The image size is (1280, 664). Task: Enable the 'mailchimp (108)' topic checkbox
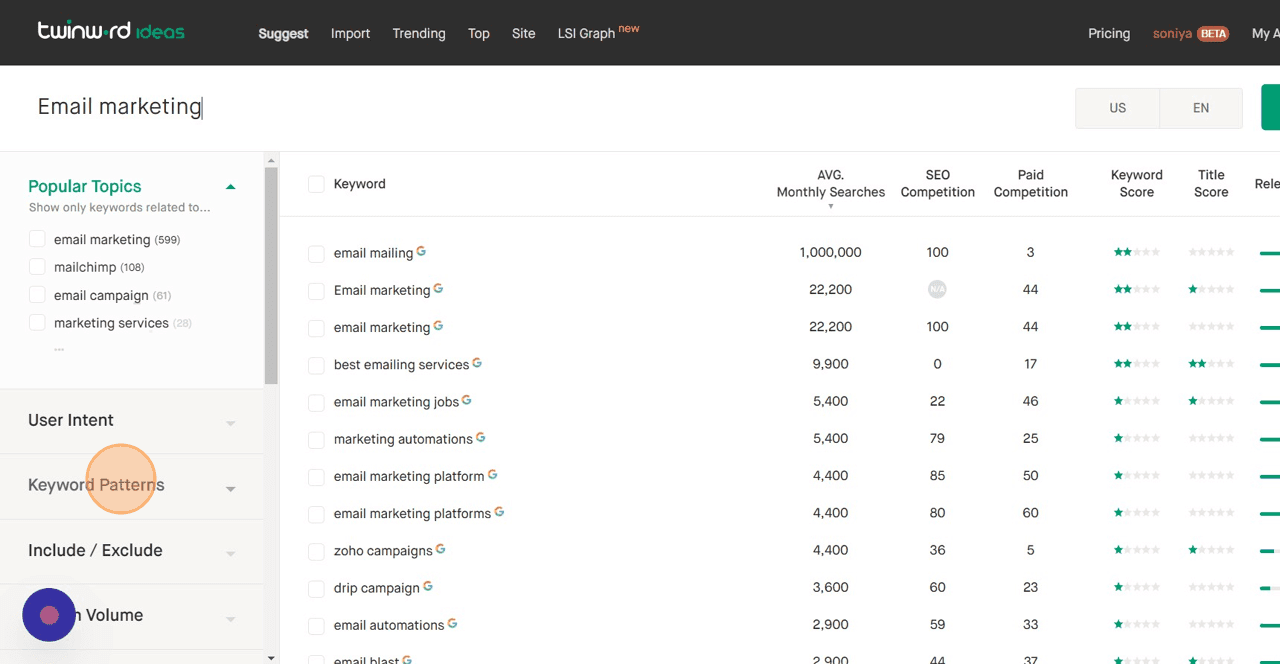(x=37, y=267)
